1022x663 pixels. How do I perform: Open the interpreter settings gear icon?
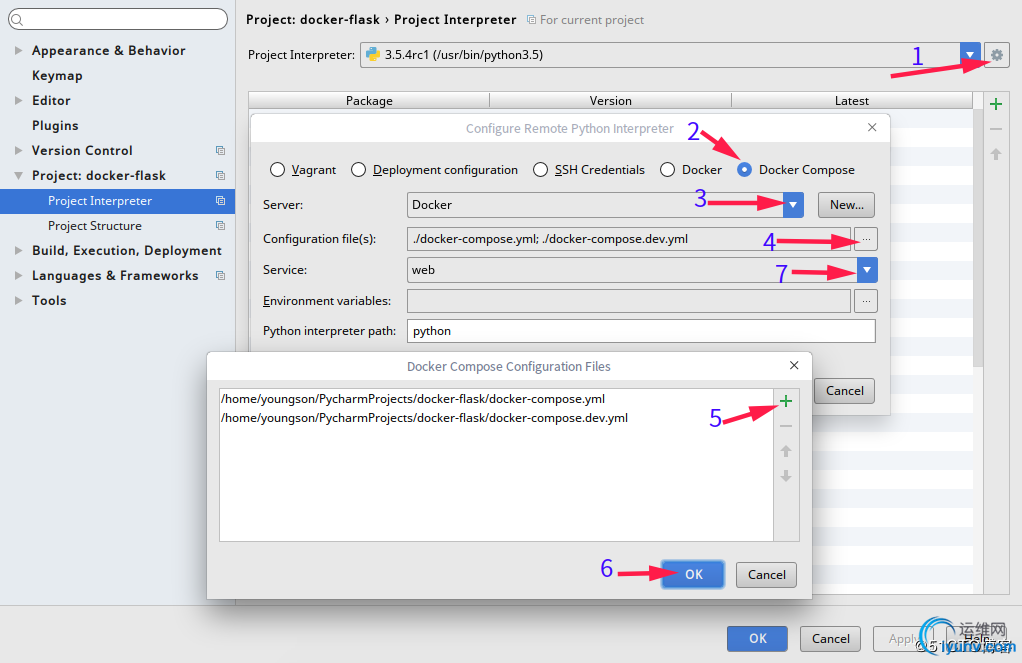pyautogui.click(x=997, y=55)
